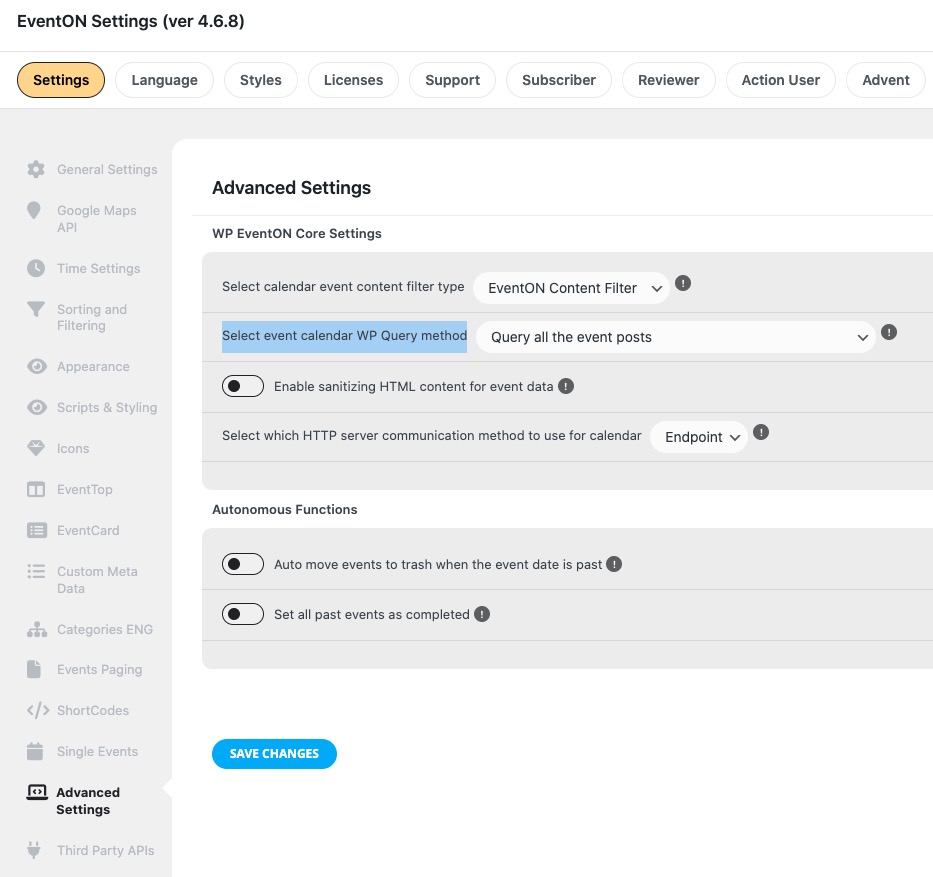Switch to the Language tab
The width and height of the screenshot is (933, 877).
[164, 80]
